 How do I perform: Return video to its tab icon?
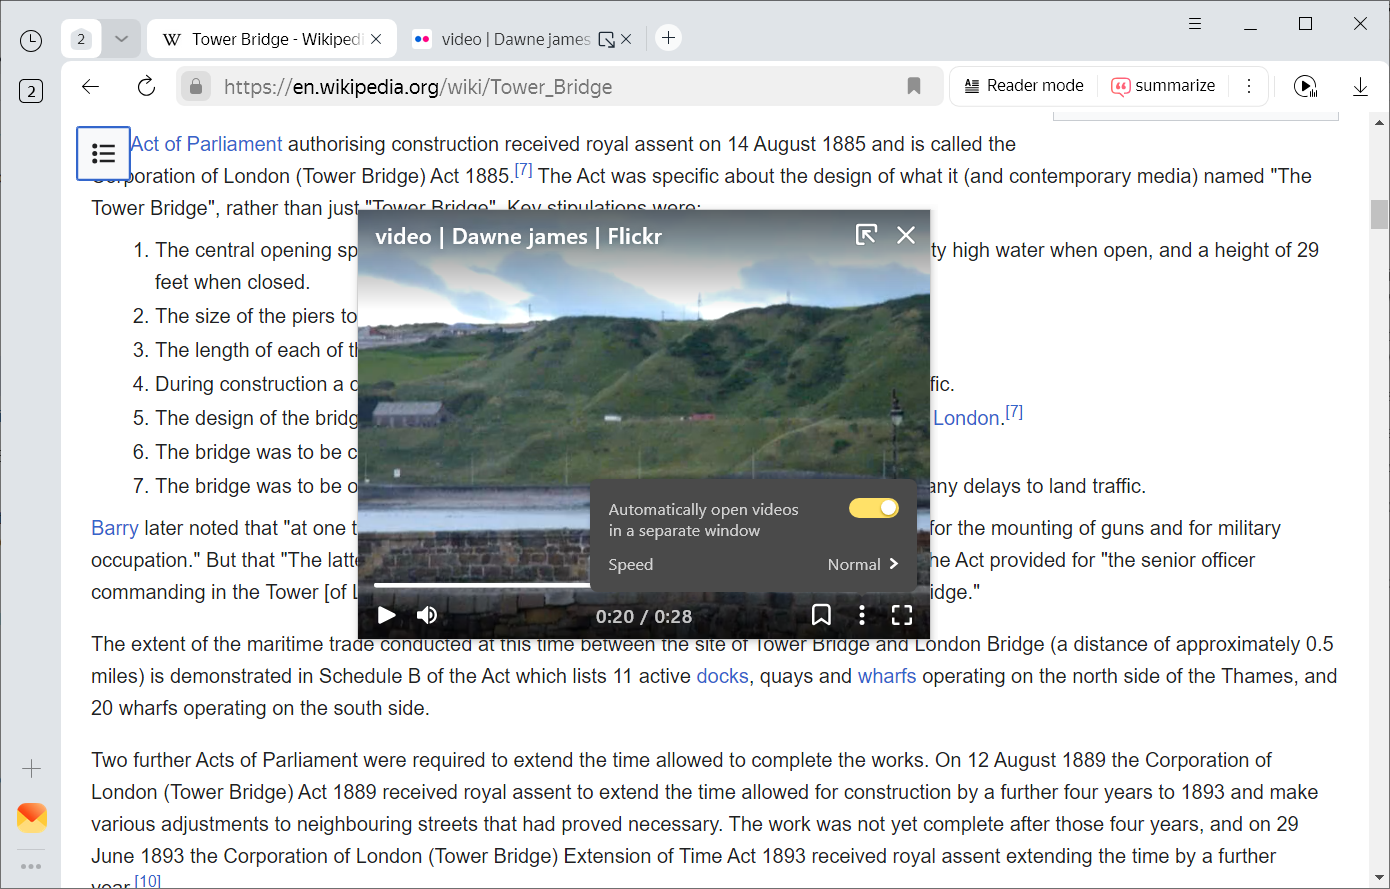866,235
